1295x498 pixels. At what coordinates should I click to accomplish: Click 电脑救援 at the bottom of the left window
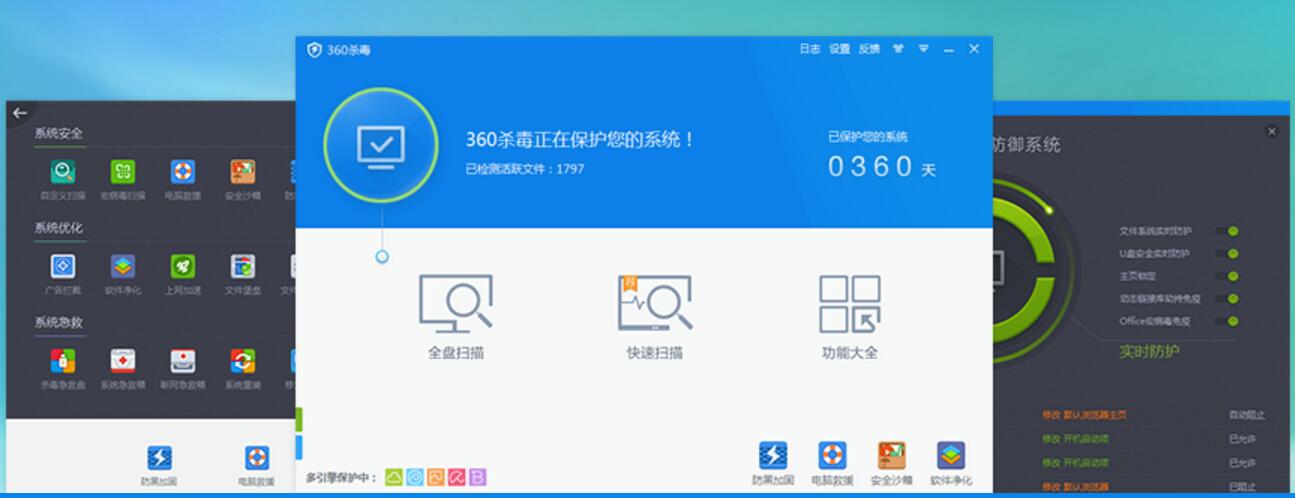257,466
